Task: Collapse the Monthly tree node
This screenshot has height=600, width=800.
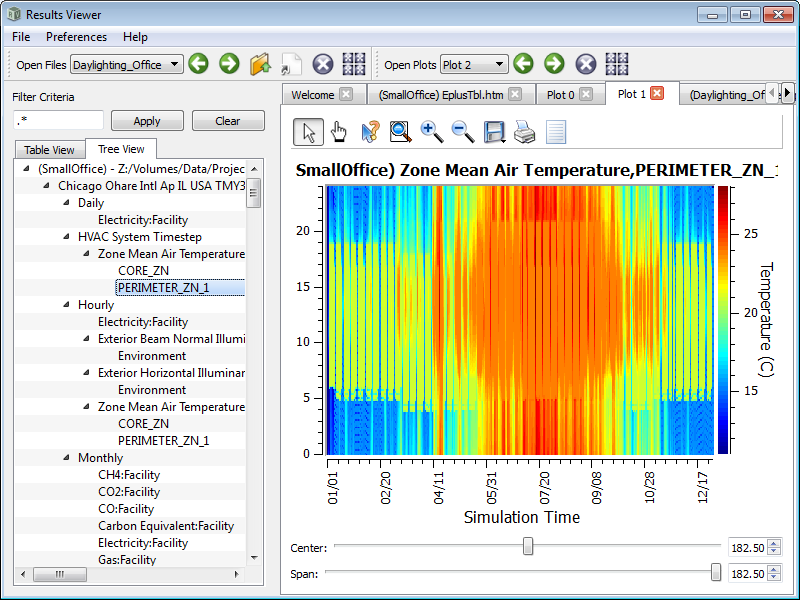Action: (x=66, y=457)
